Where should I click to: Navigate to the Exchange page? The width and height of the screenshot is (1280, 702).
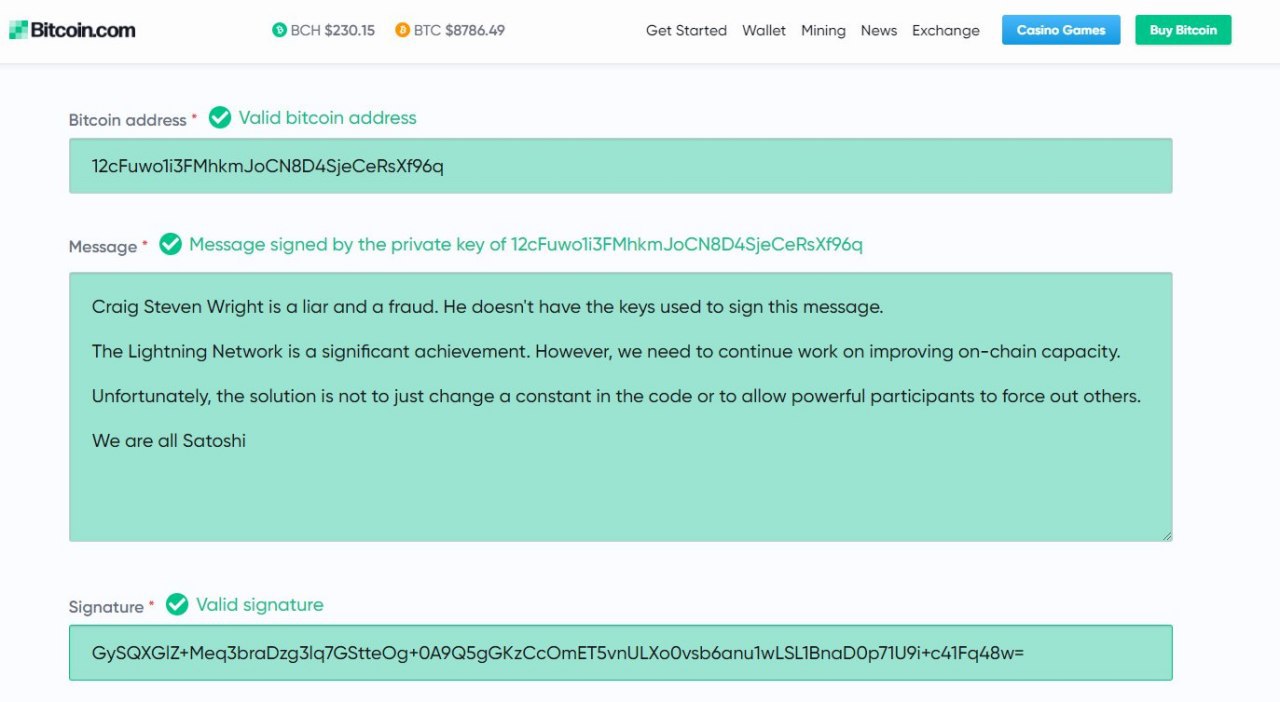(945, 30)
